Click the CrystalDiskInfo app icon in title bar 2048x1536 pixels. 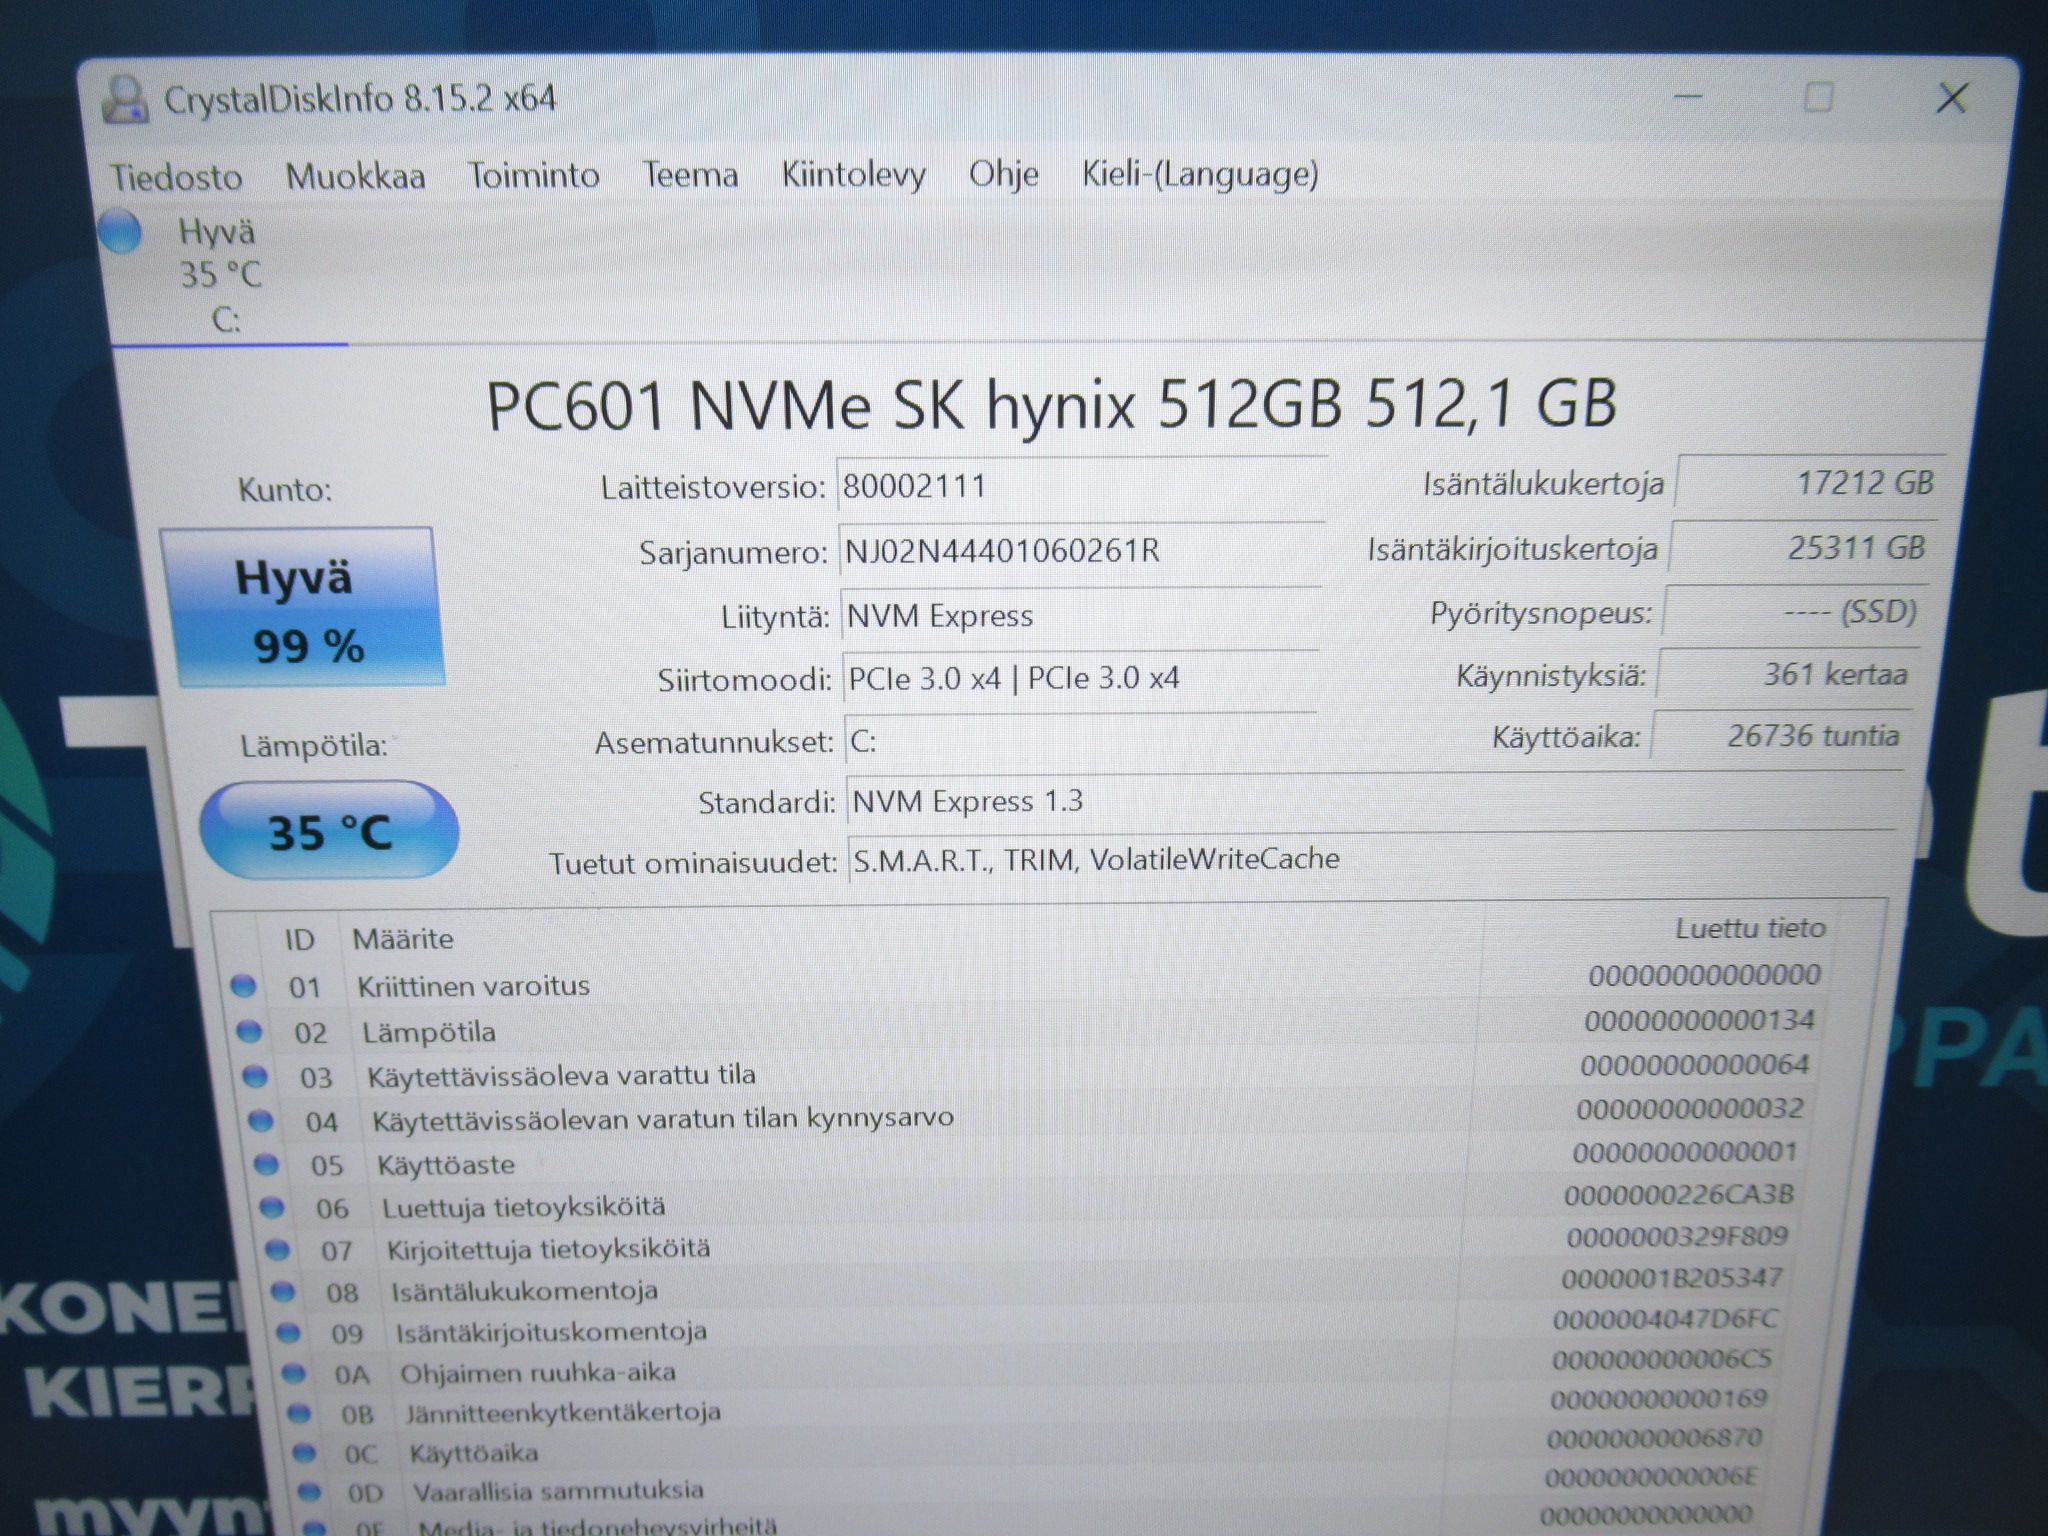pos(126,99)
